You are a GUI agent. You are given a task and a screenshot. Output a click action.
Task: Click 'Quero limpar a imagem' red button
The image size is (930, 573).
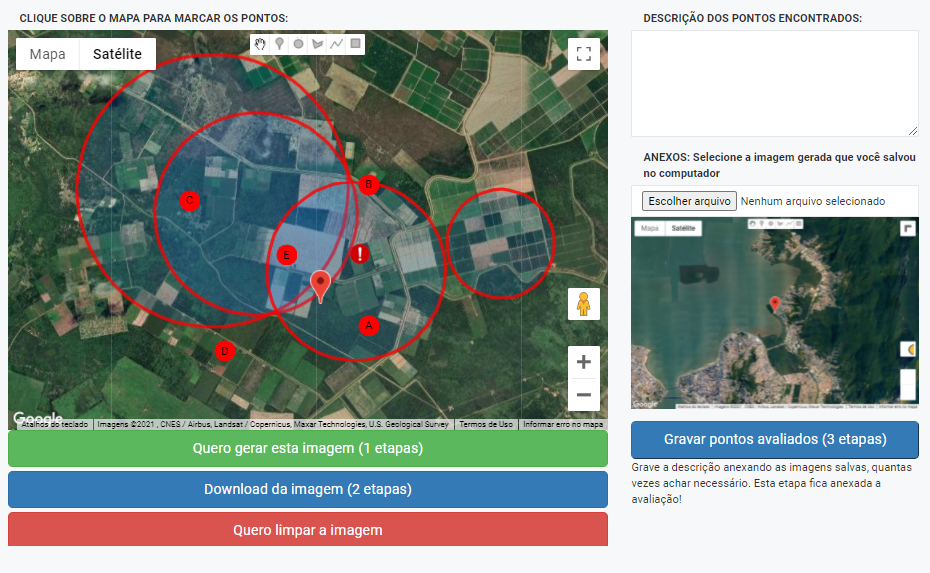(308, 529)
